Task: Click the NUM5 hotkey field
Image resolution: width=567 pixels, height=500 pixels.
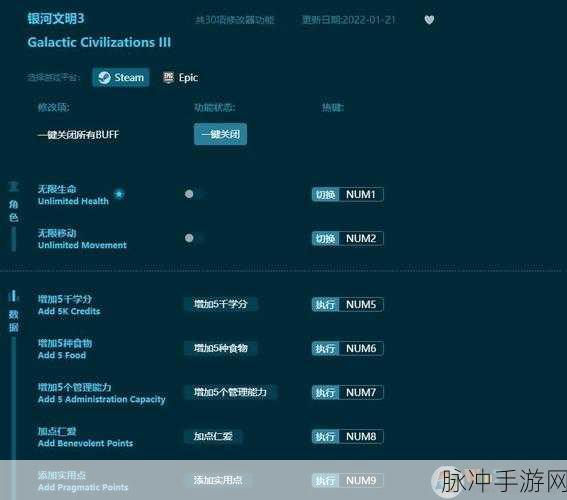Action: (x=361, y=304)
